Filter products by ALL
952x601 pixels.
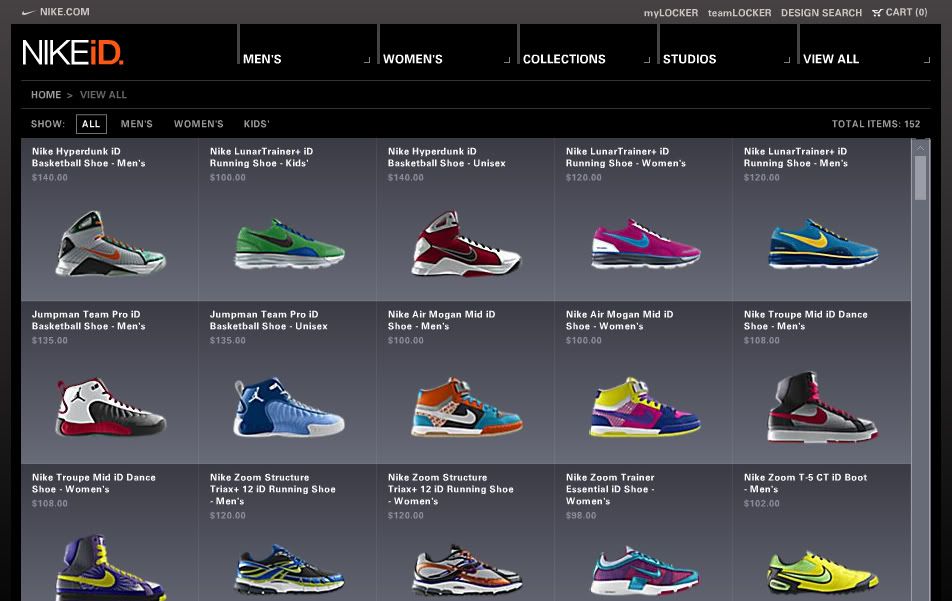pos(91,124)
